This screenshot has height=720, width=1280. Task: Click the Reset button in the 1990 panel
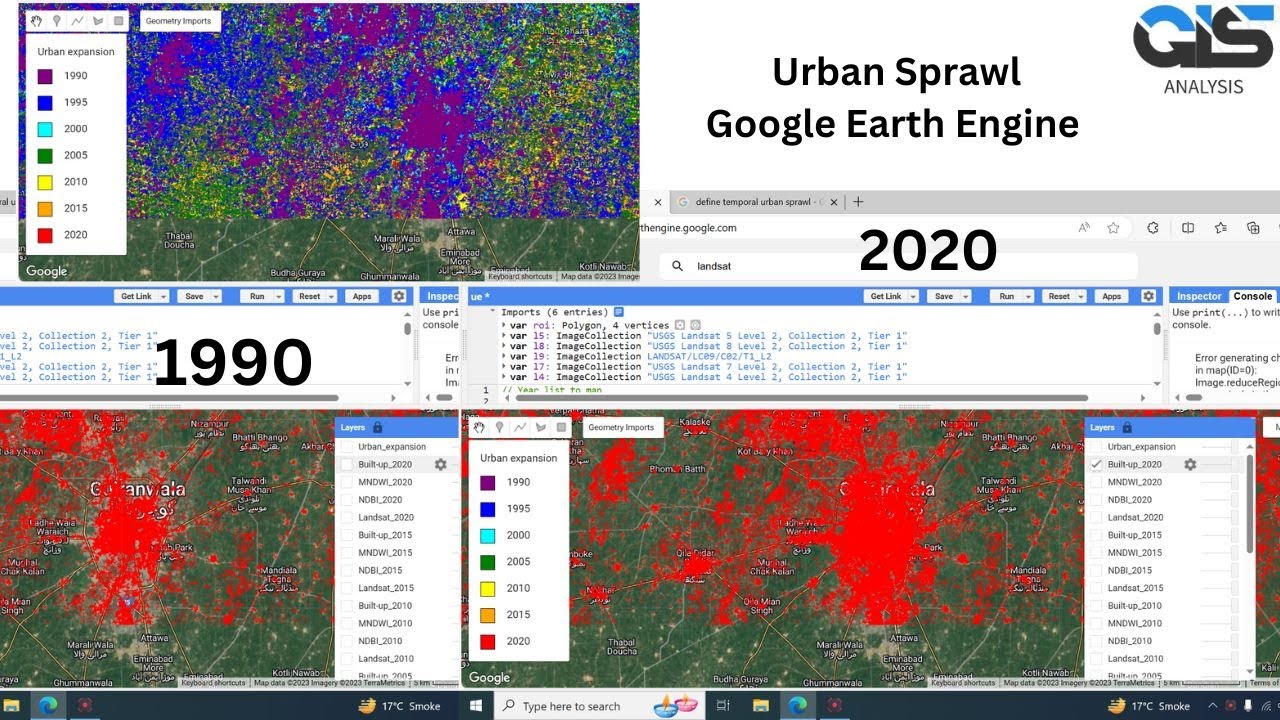pyautogui.click(x=310, y=296)
